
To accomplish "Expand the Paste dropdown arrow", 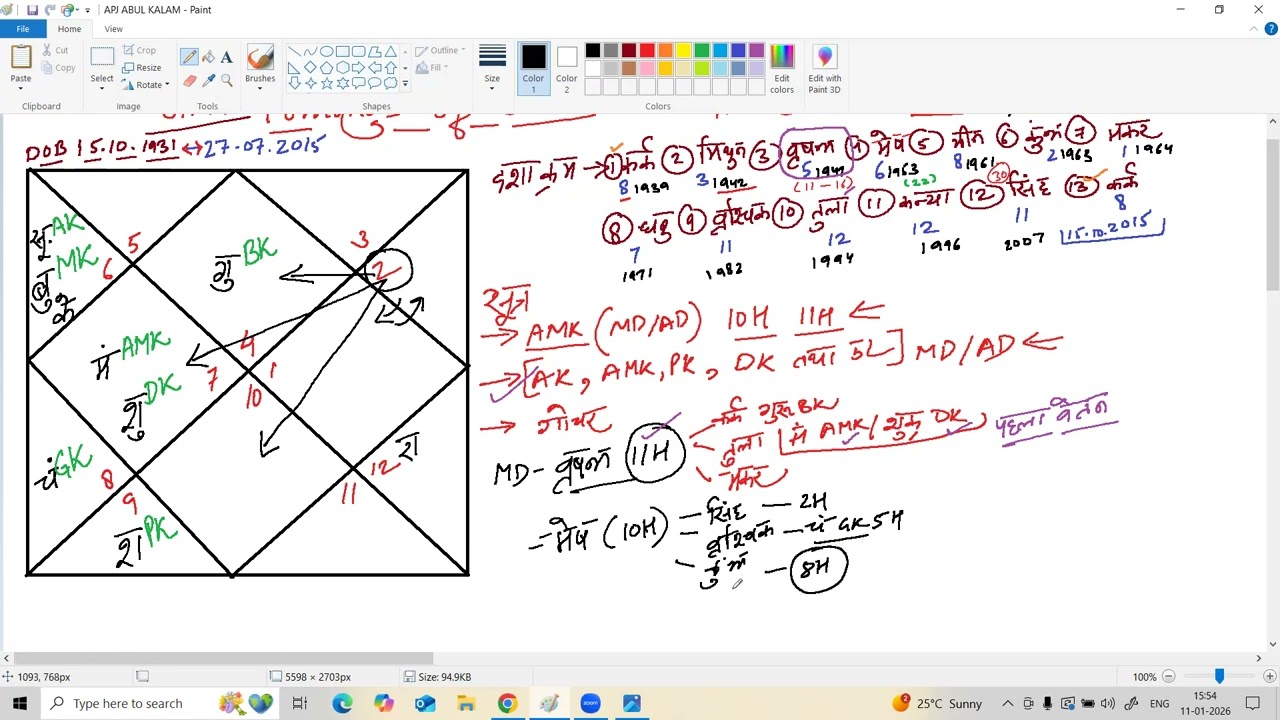I will click(x=20, y=88).
